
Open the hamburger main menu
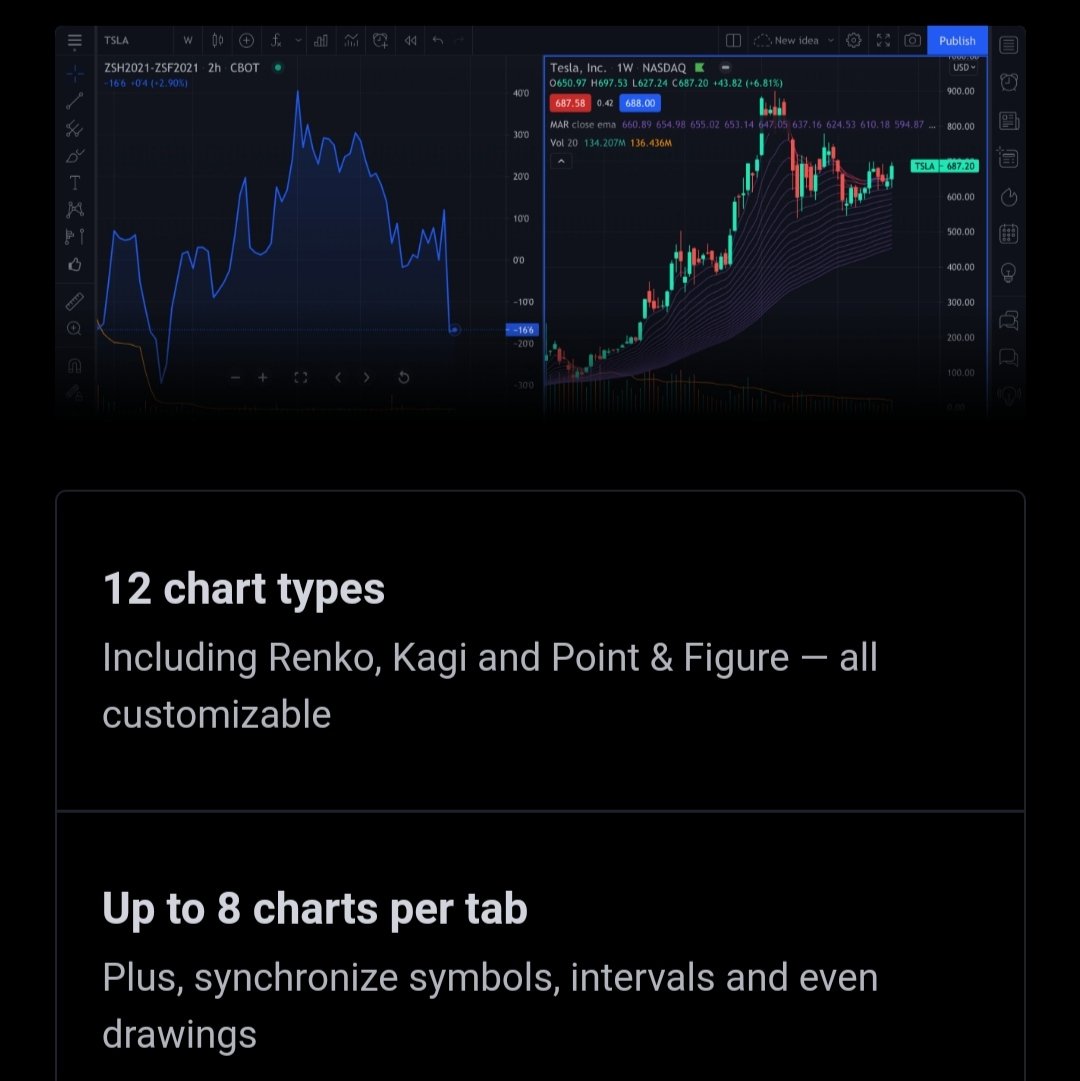(75, 41)
